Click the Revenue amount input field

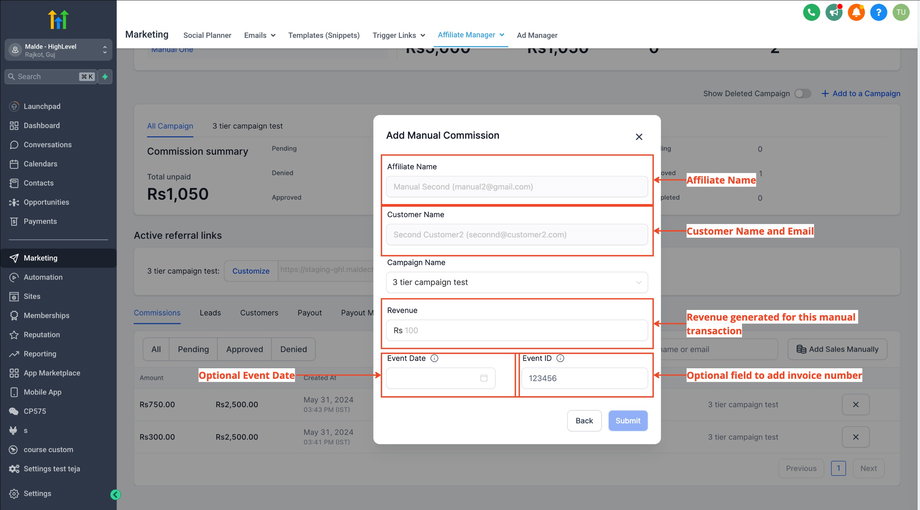[522, 330]
